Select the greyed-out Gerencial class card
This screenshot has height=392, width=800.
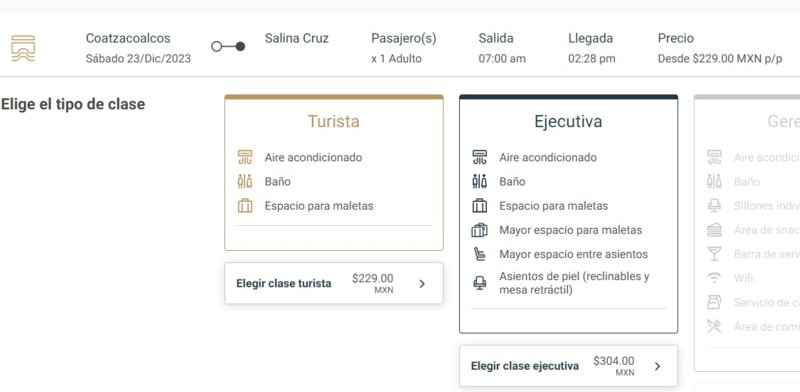point(747,233)
